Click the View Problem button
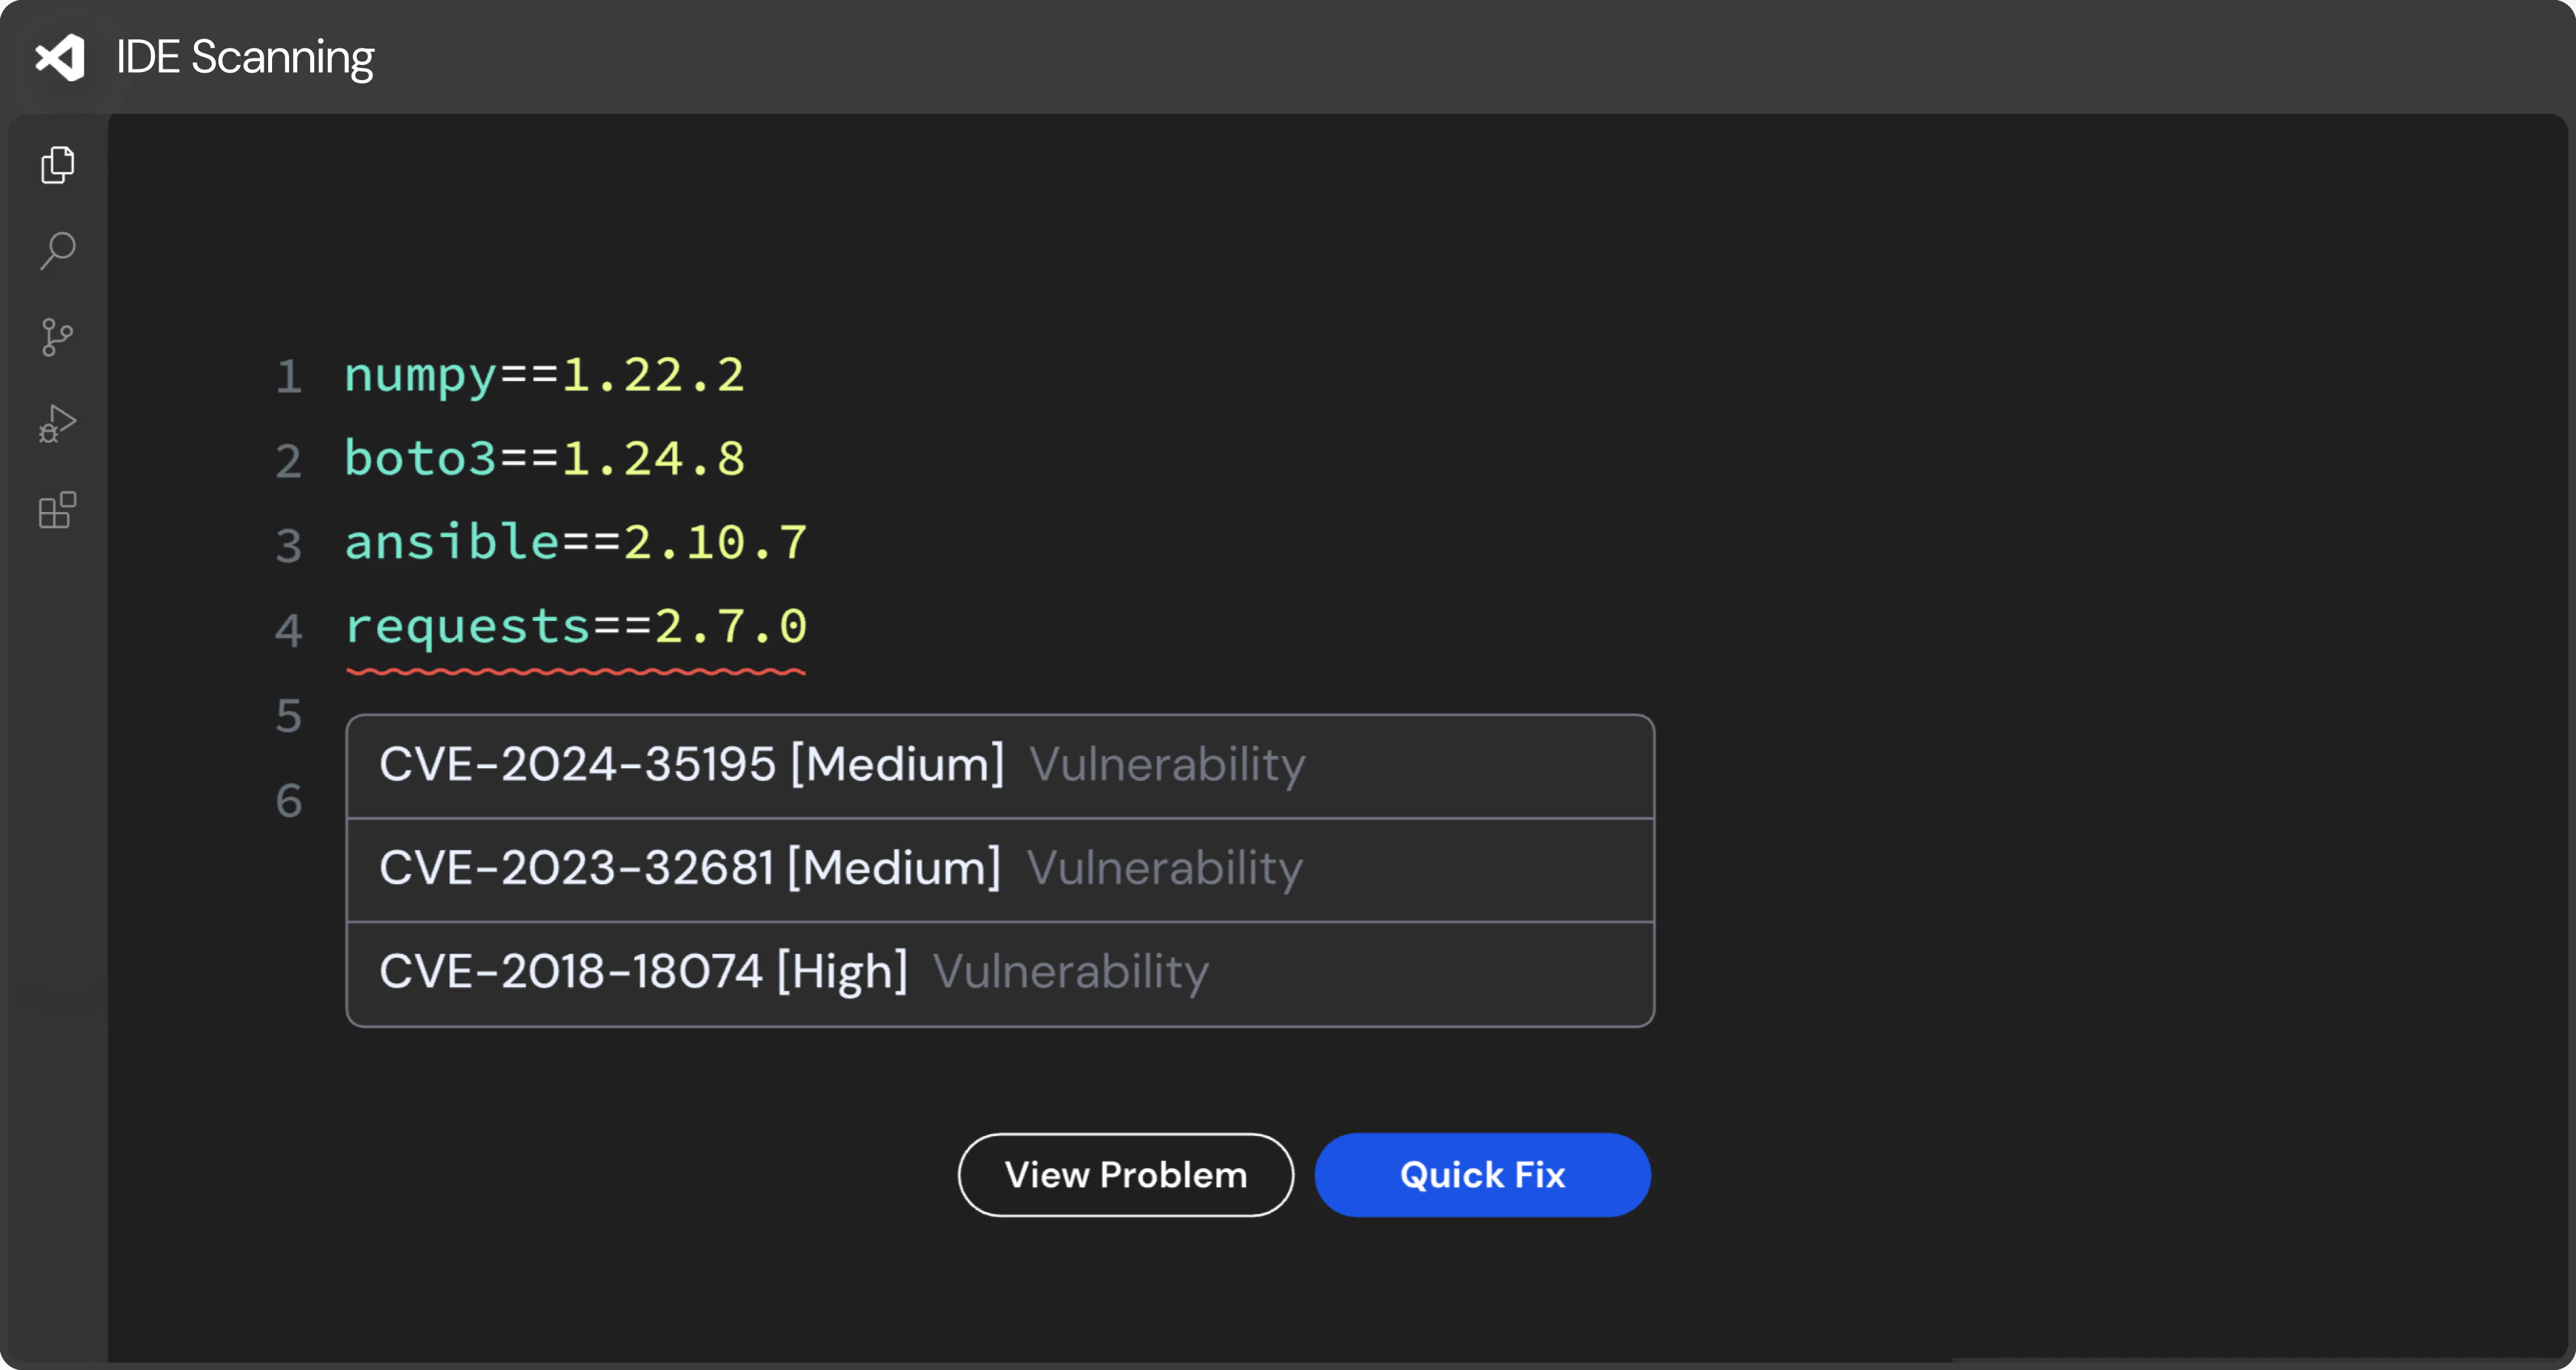Image resolution: width=2576 pixels, height=1370 pixels. click(1126, 1175)
